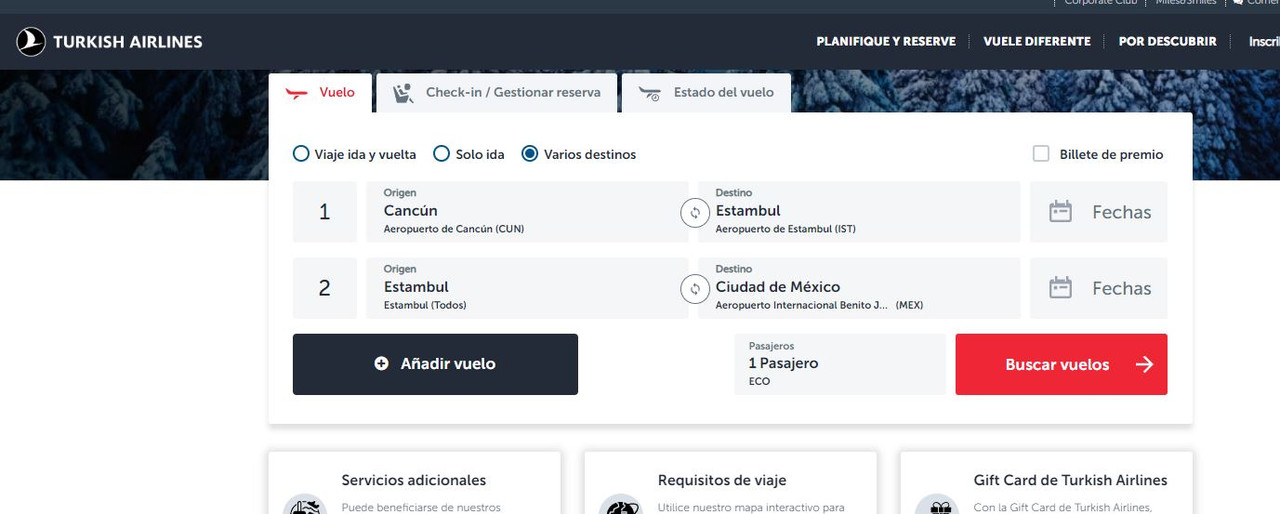Click the seat icon on Check-in tab

pos(403,93)
